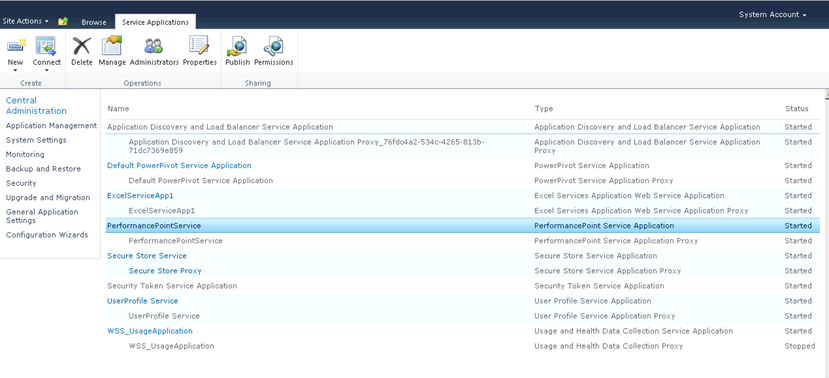Select the indented PerformancePointService proxy row
This screenshot has width=829, height=378.
[x=463, y=241]
